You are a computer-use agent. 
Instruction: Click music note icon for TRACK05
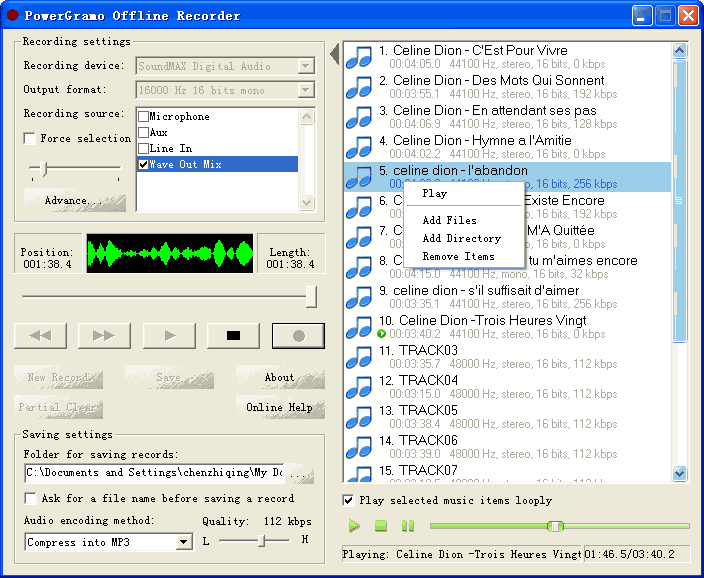359,418
